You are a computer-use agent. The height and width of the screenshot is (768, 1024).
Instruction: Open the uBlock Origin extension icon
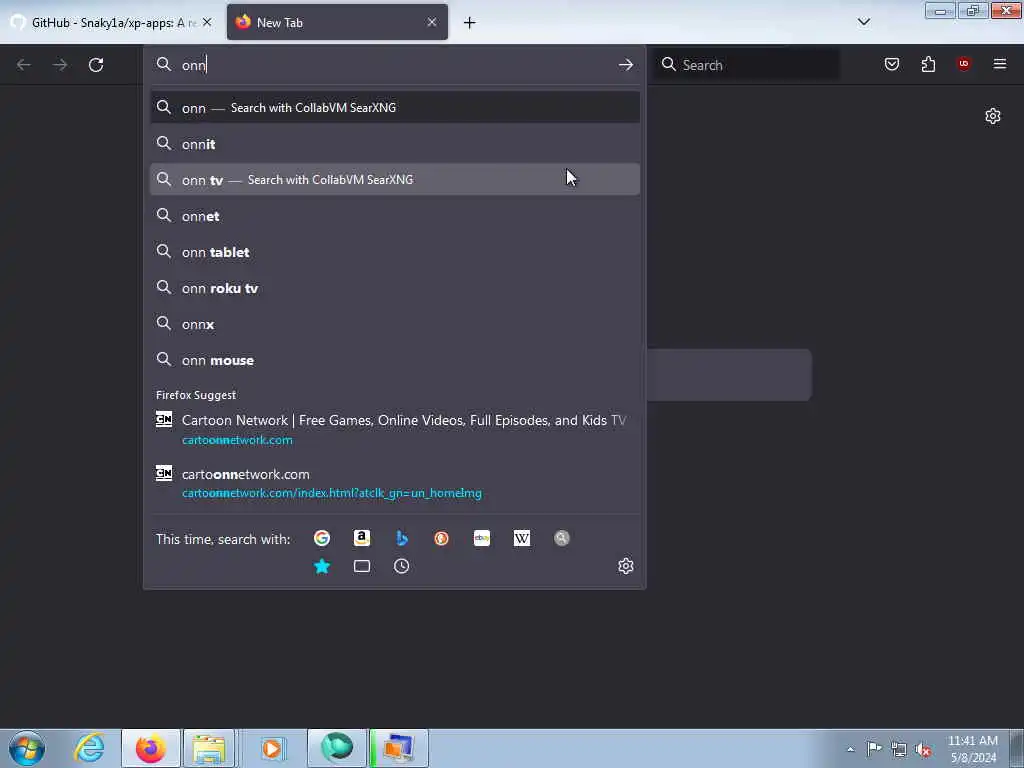964,64
